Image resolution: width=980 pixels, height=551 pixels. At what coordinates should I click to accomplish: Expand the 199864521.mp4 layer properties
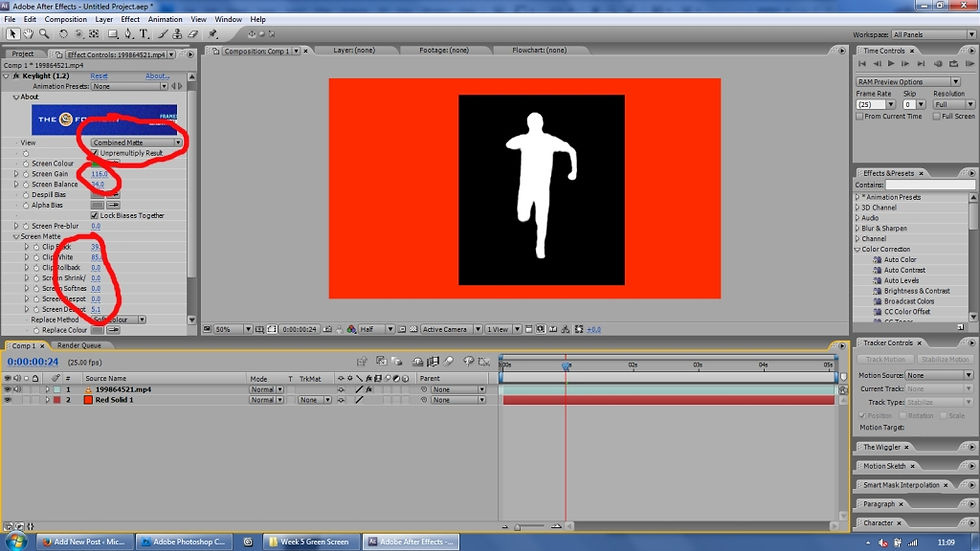[x=47, y=389]
